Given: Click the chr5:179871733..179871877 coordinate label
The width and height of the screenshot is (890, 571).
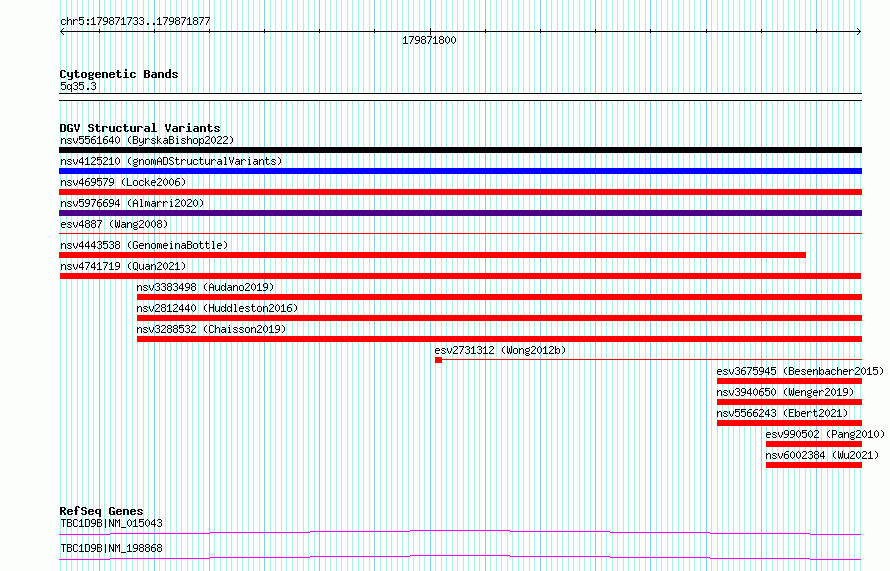Looking at the screenshot, I should pos(135,22).
